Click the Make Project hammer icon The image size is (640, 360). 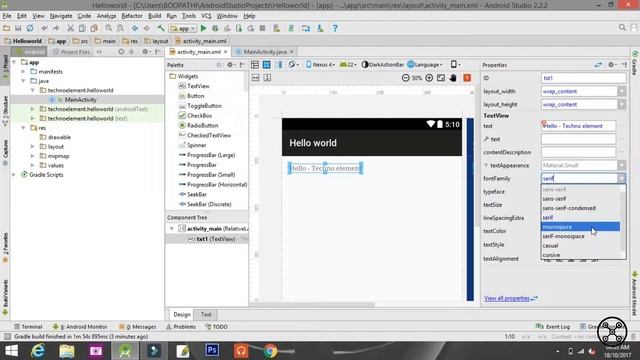161,28
